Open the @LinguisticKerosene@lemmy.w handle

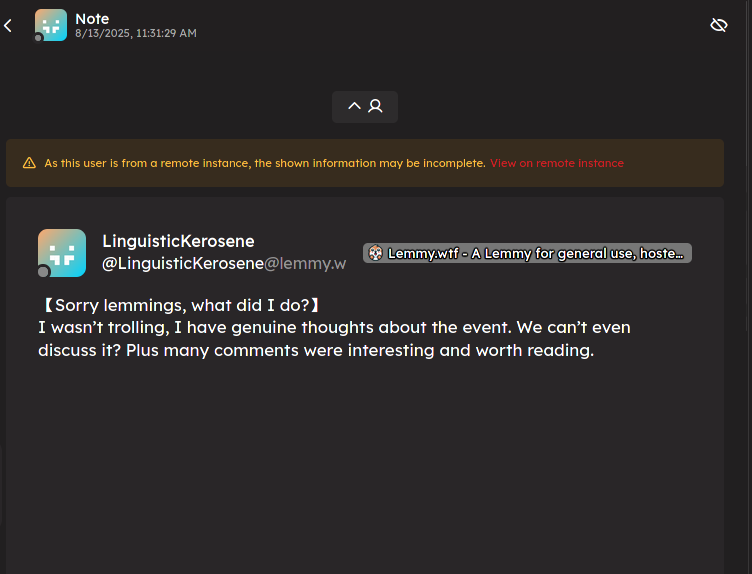[x=224, y=263]
